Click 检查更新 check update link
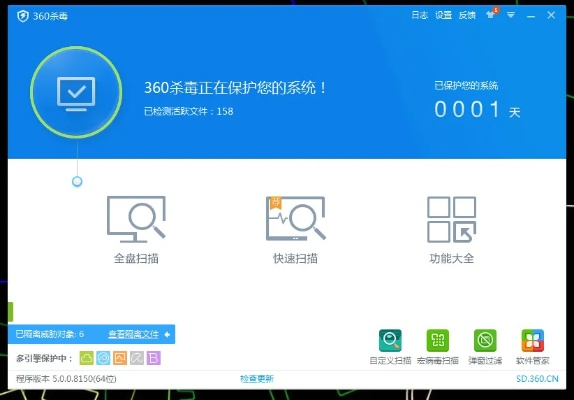 coord(257,379)
